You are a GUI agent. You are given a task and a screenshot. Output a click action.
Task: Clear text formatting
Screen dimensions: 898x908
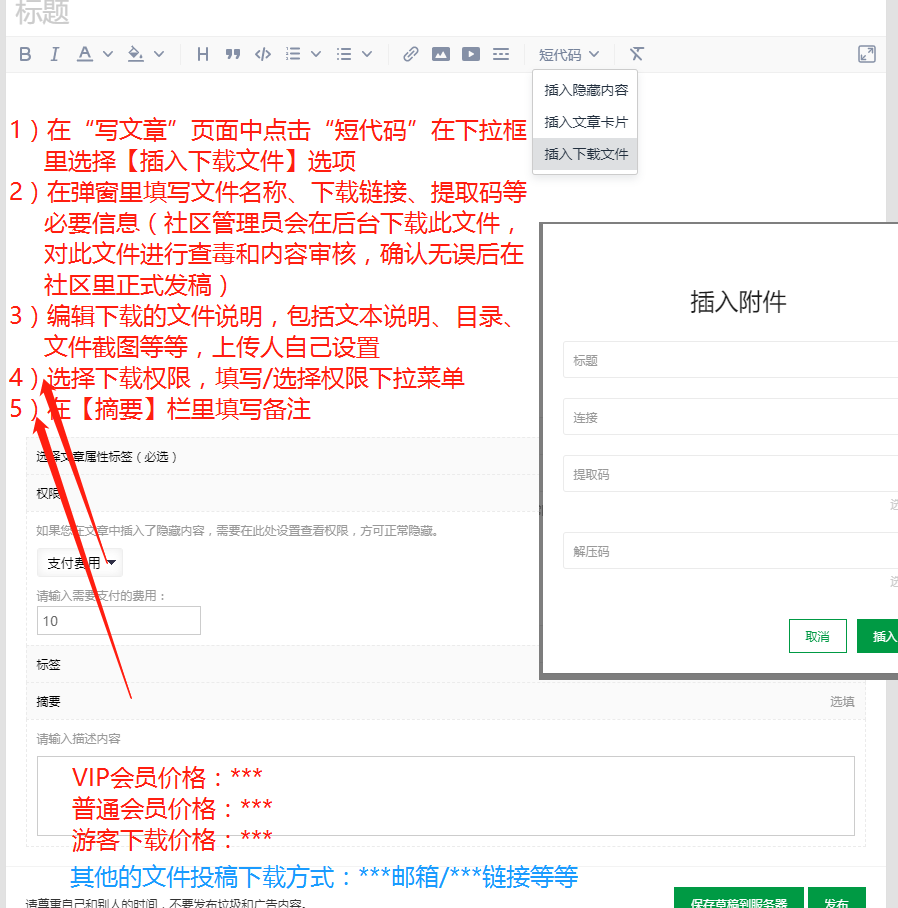click(x=636, y=54)
